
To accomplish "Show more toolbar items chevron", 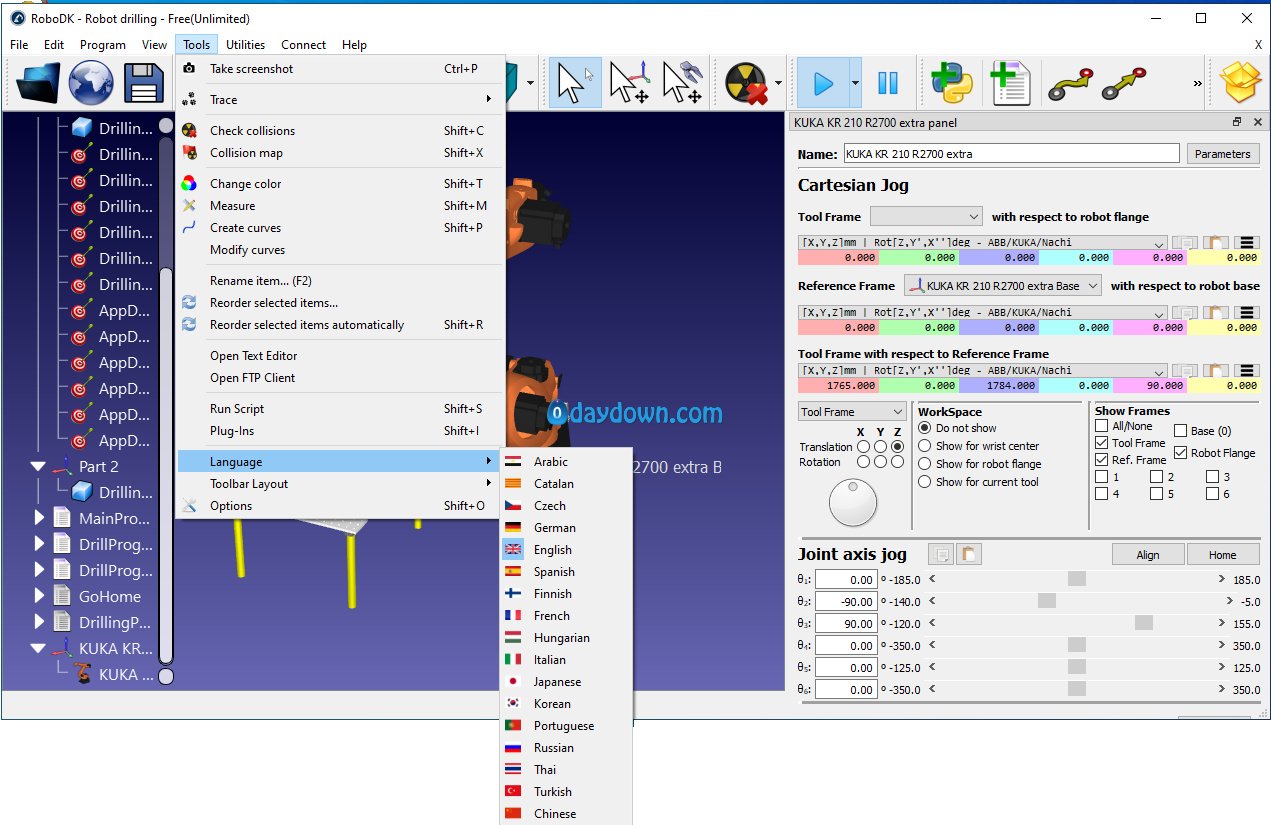I will pyautogui.click(x=1197, y=84).
